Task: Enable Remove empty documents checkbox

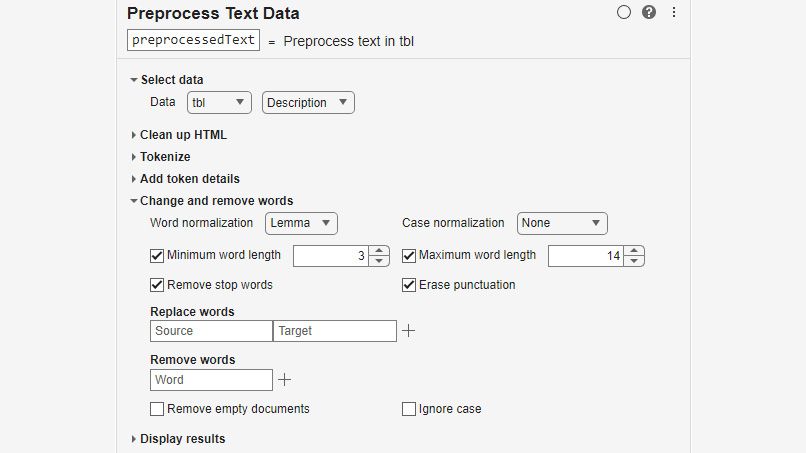Action: [157, 409]
